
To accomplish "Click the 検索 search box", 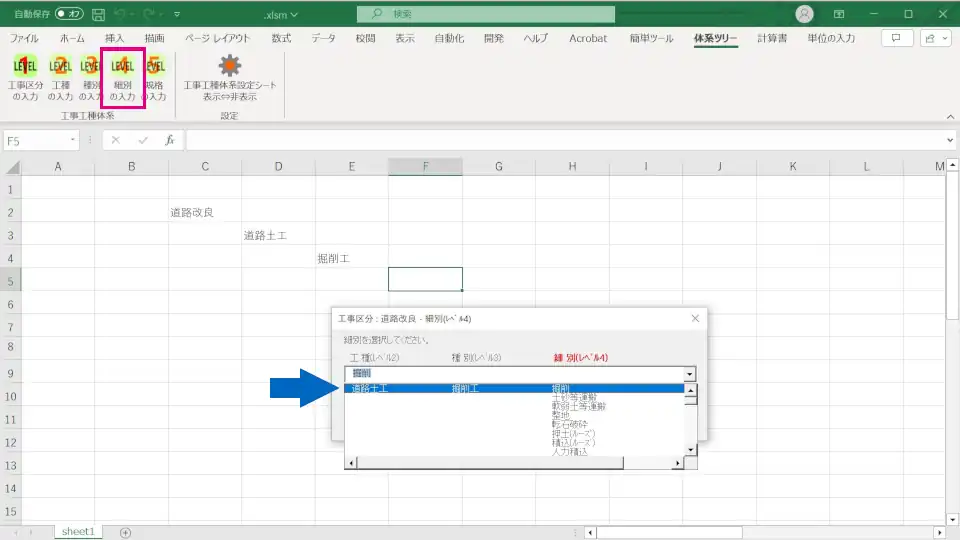I will (x=486, y=14).
